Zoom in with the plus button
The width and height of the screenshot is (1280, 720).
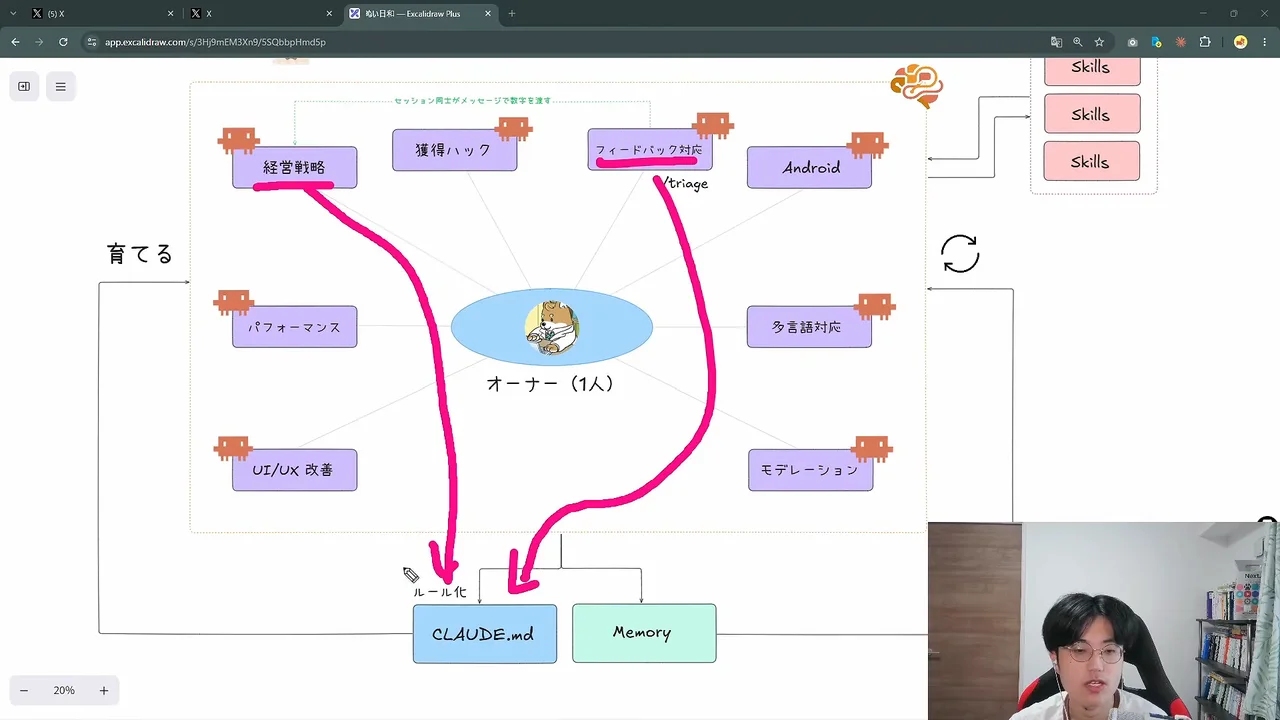coord(103,690)
